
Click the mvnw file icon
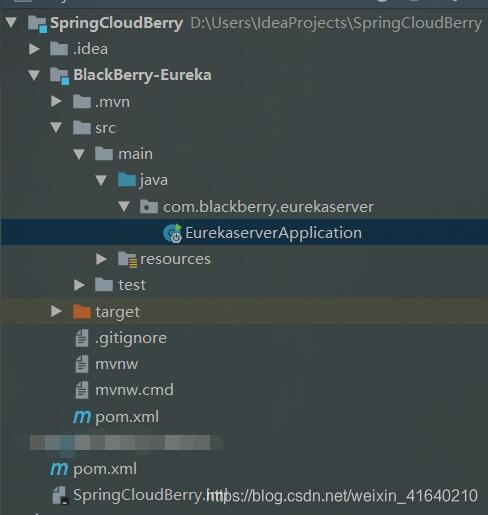[x=82, y=364]
